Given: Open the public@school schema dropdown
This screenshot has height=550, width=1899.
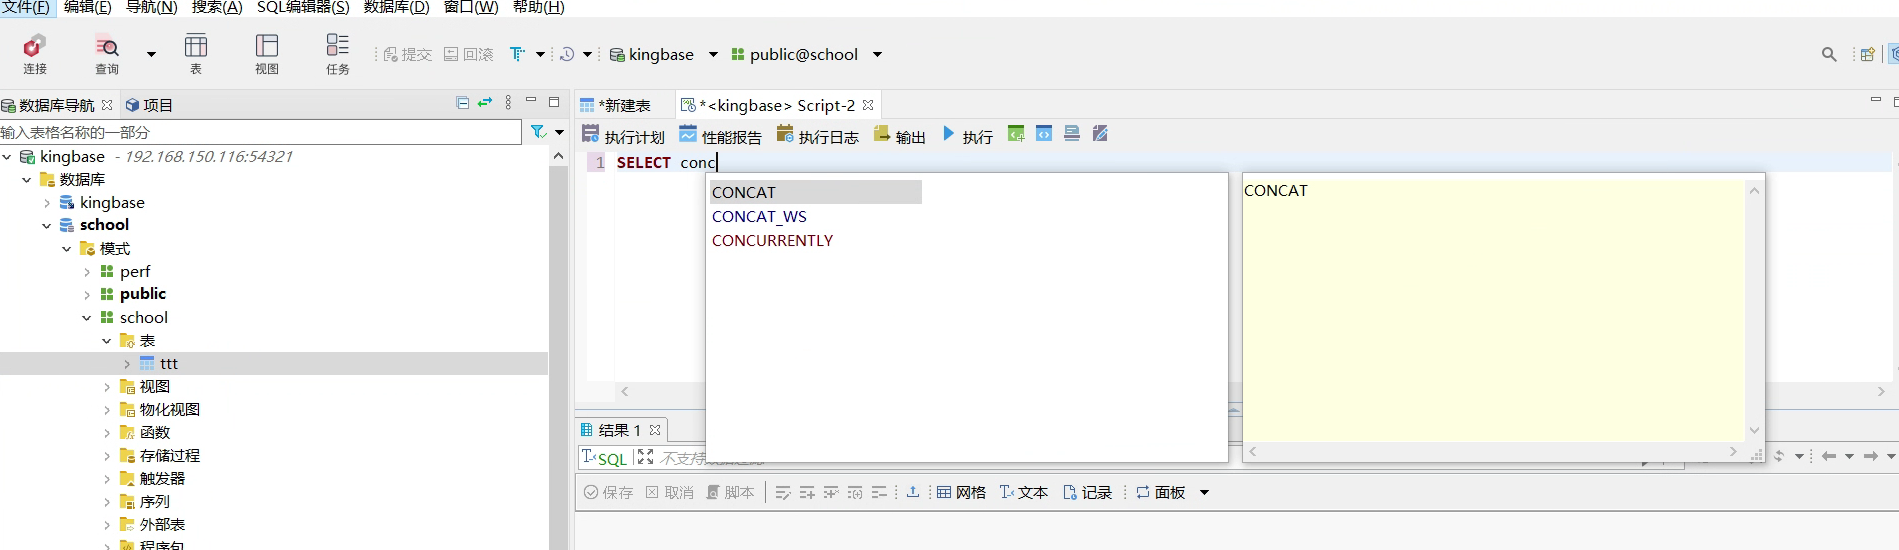Looking at the screenshot, I should click(x=877, y=55).
